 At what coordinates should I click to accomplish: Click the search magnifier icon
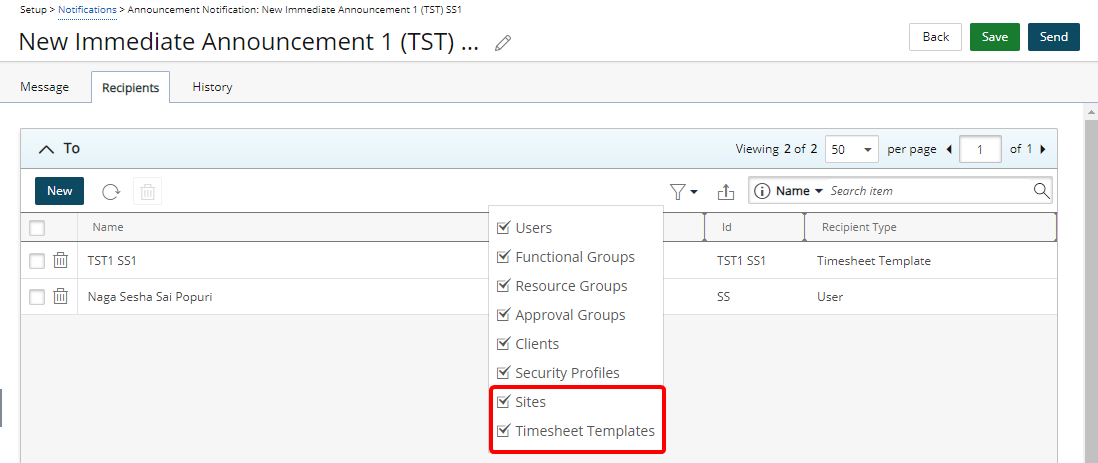[1041, 191]
